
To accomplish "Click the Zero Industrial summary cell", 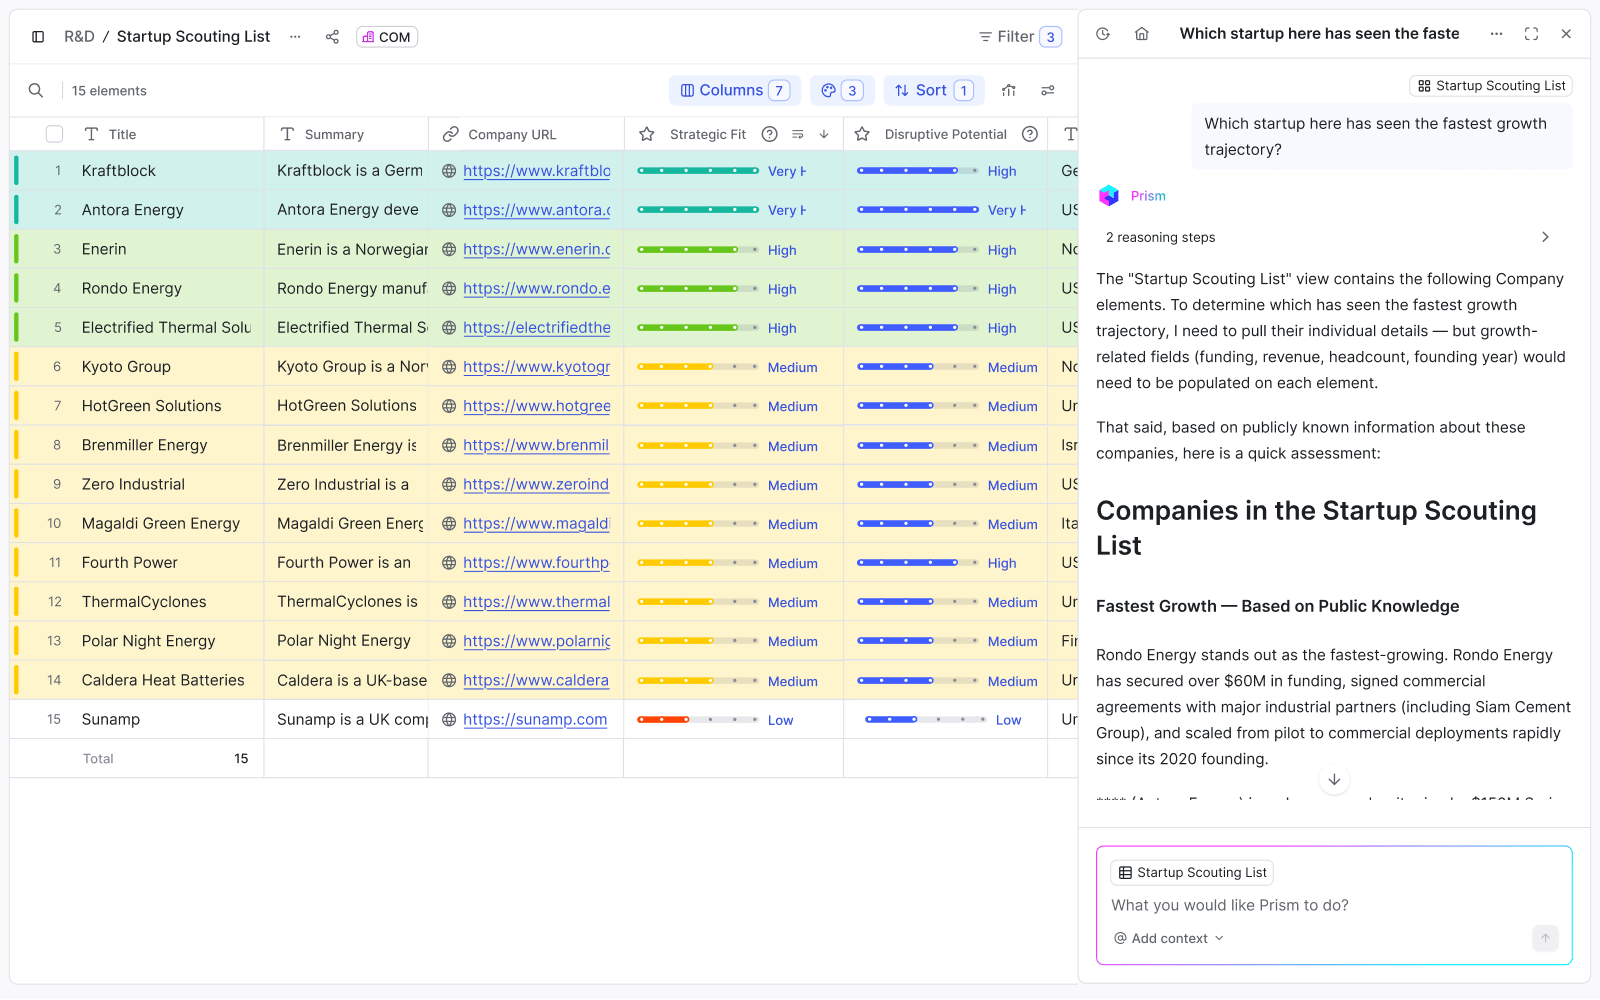I will tap(346, 485).
